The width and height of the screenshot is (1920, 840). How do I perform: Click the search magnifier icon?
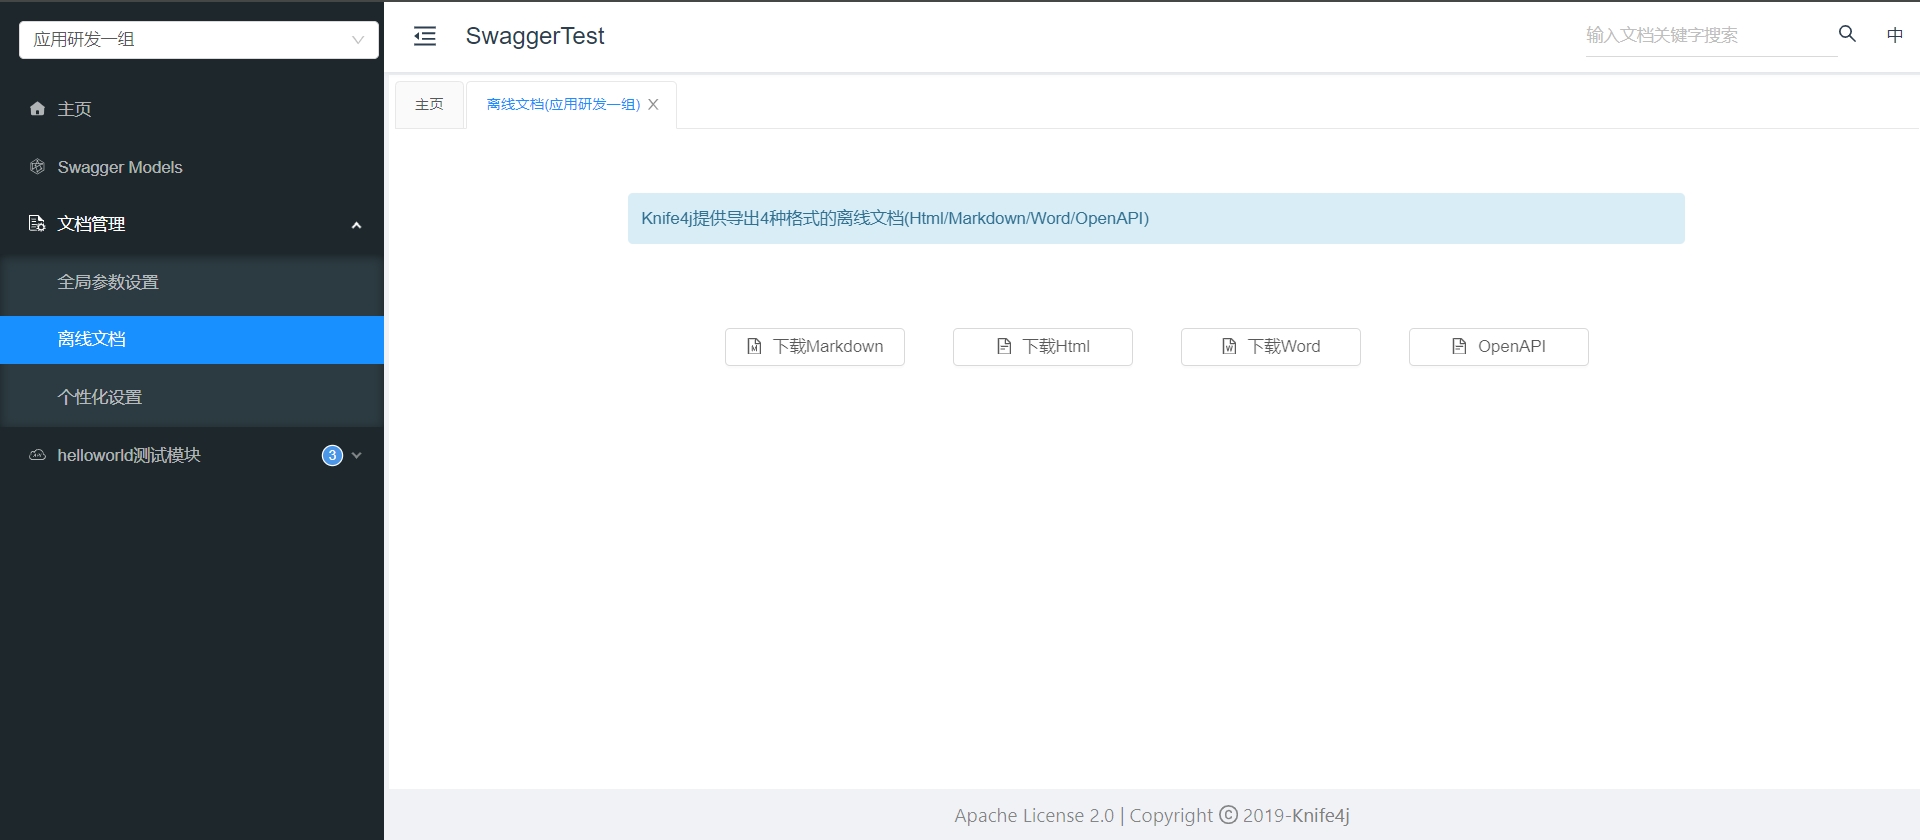(x=1847, y=34)
